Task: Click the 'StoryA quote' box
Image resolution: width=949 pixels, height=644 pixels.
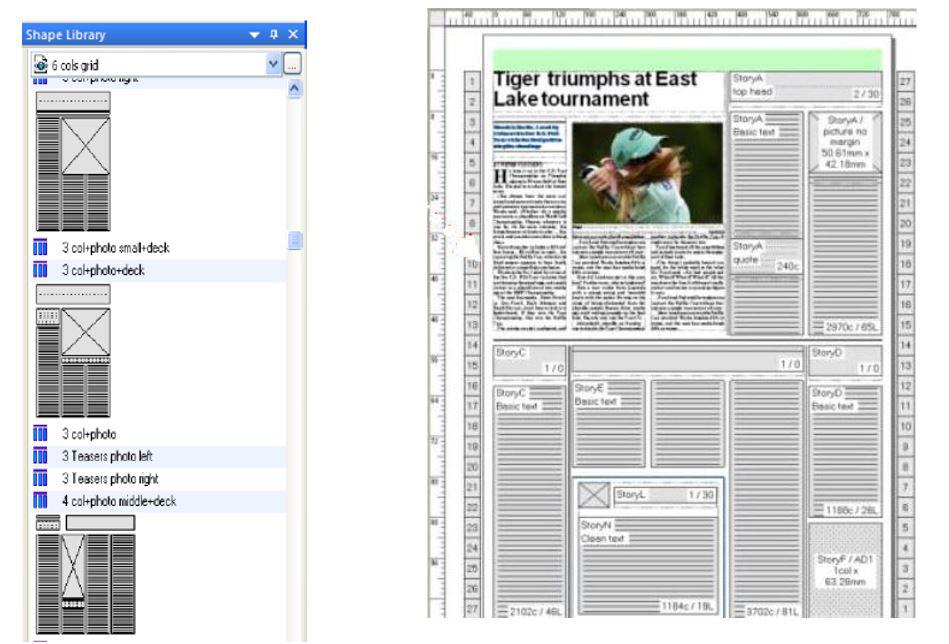Action: (x=767, y=257)
